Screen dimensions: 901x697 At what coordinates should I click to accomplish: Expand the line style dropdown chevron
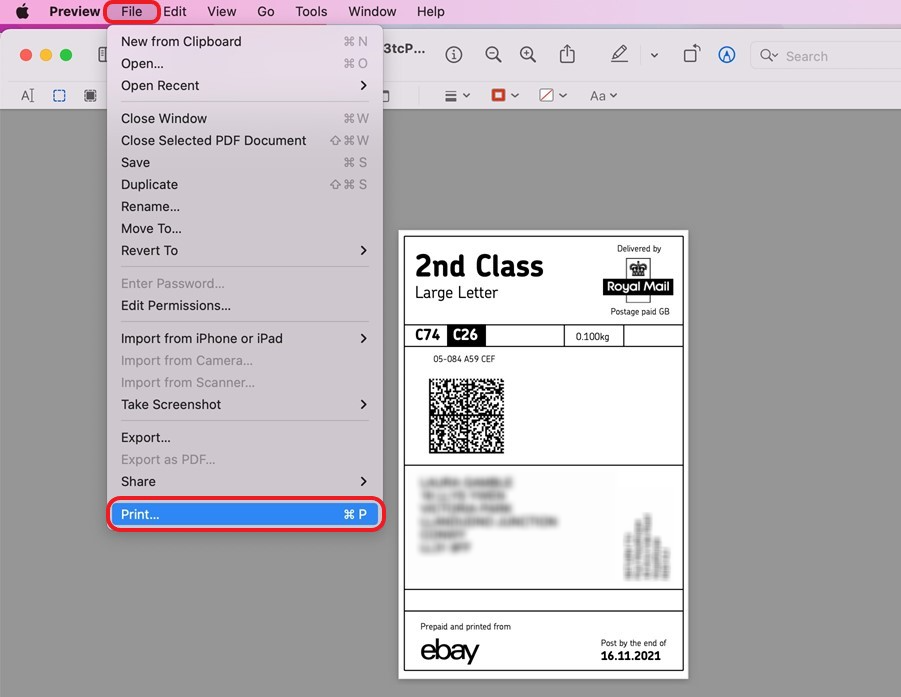(x=467, y=95)
